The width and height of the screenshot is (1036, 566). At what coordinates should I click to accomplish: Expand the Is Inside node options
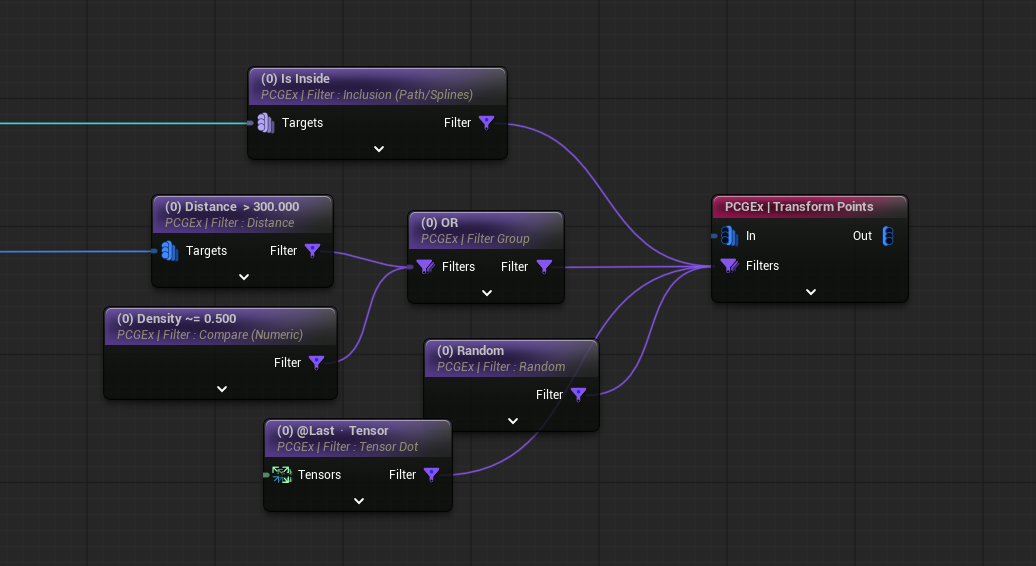379,149
